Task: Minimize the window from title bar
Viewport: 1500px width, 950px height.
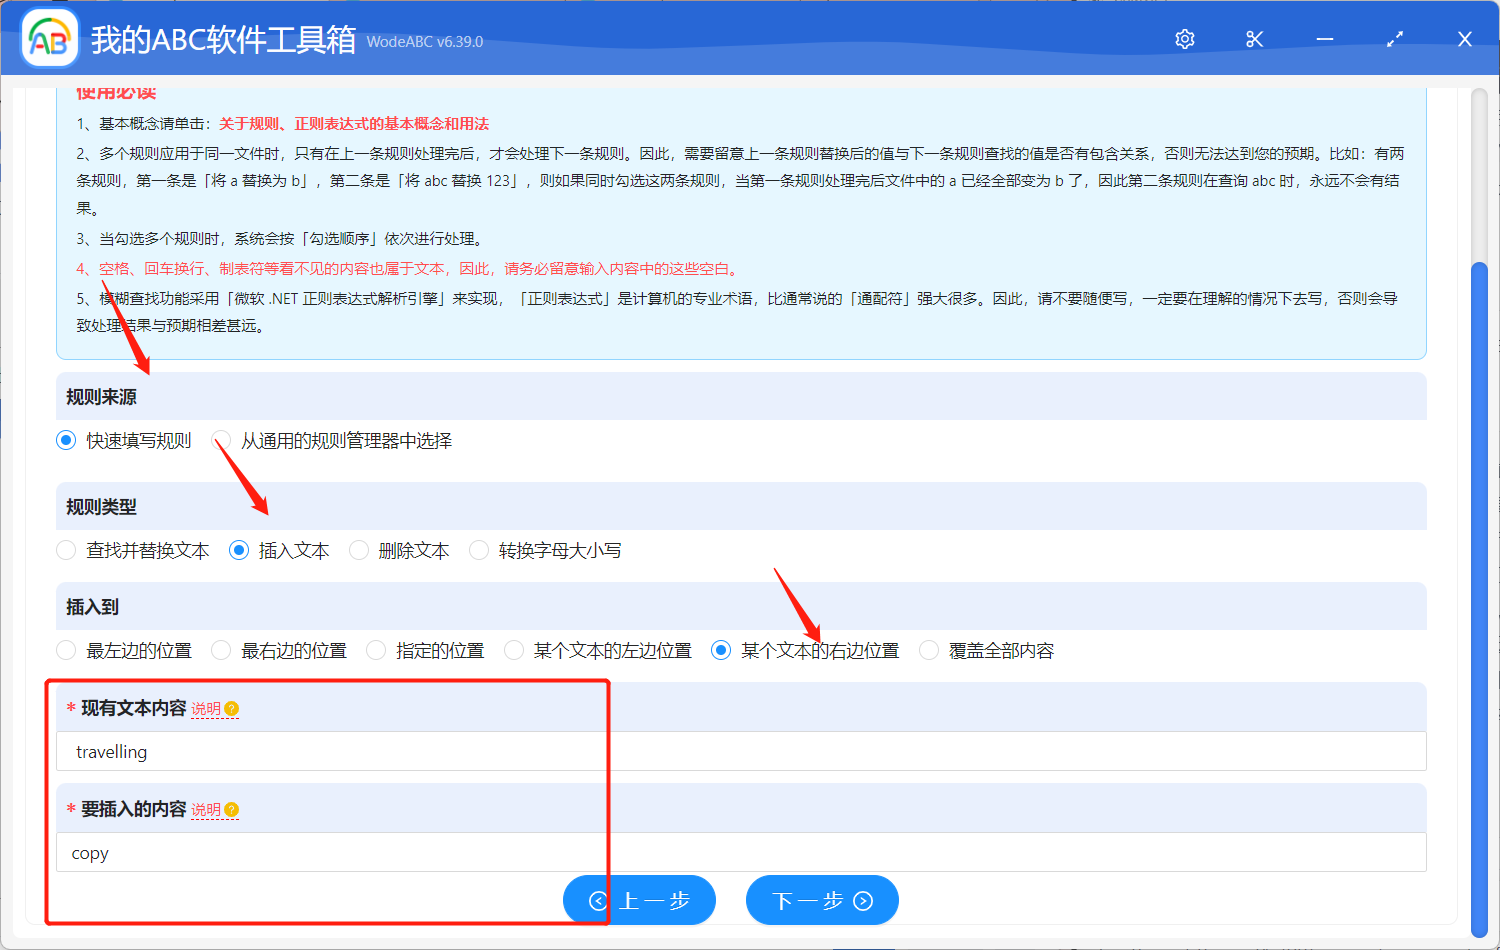Action: [1325, 39]
